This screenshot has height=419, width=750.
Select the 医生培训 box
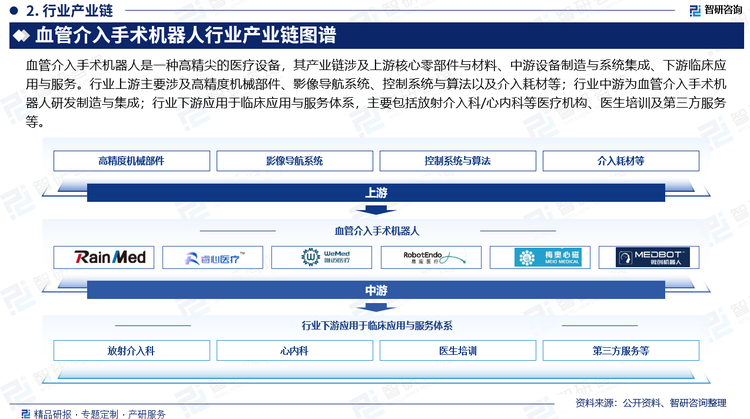pyautogui.click(x=458, y=351)
